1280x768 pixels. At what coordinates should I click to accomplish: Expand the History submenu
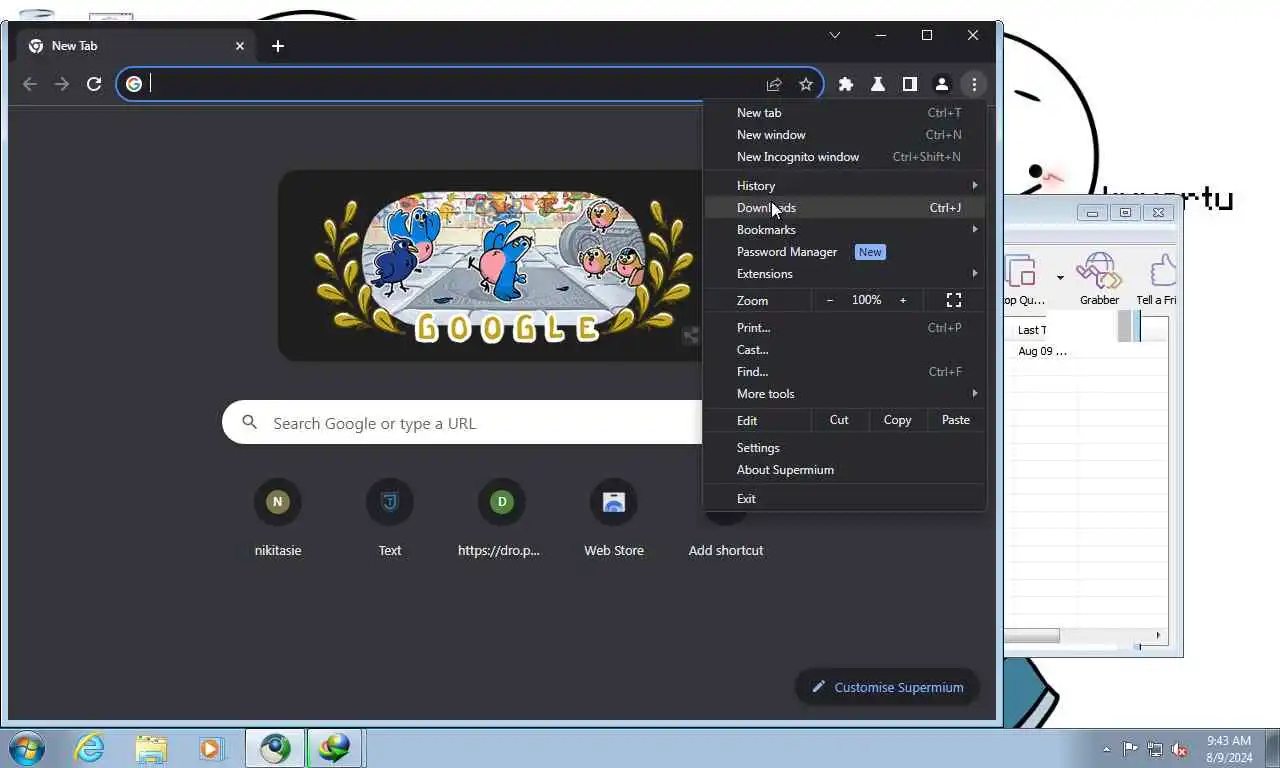(845, 186)
